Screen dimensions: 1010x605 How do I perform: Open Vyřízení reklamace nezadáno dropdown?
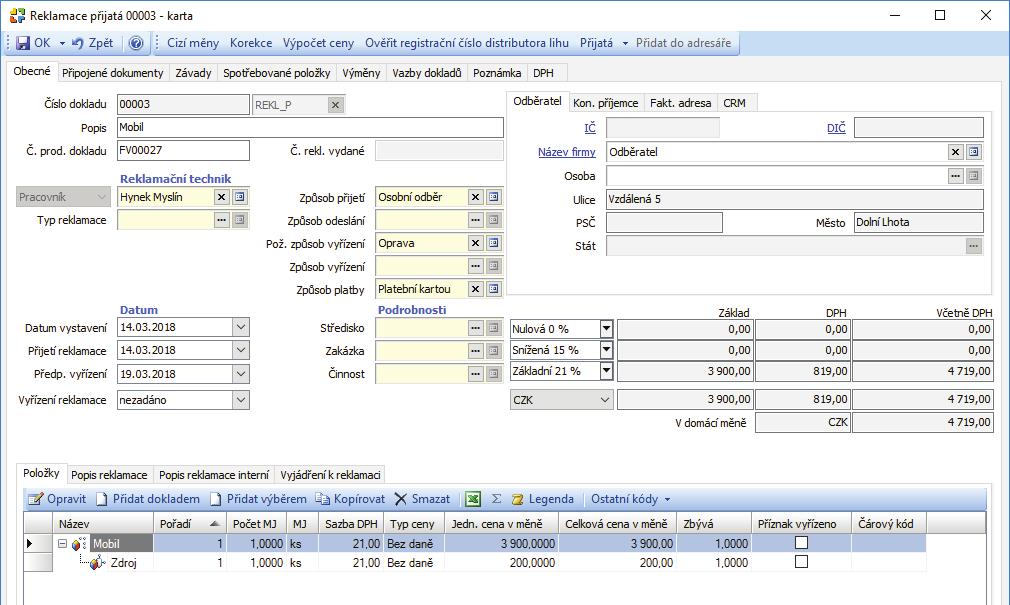[x=240, y=400]
